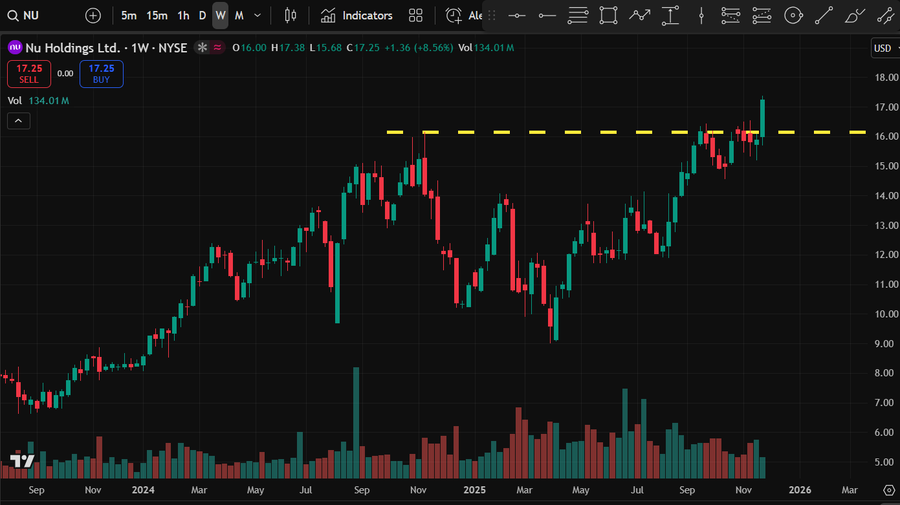900x505 pixels.
Task: Open the indicator templates grid icon
Action: (x=416, y=16)
